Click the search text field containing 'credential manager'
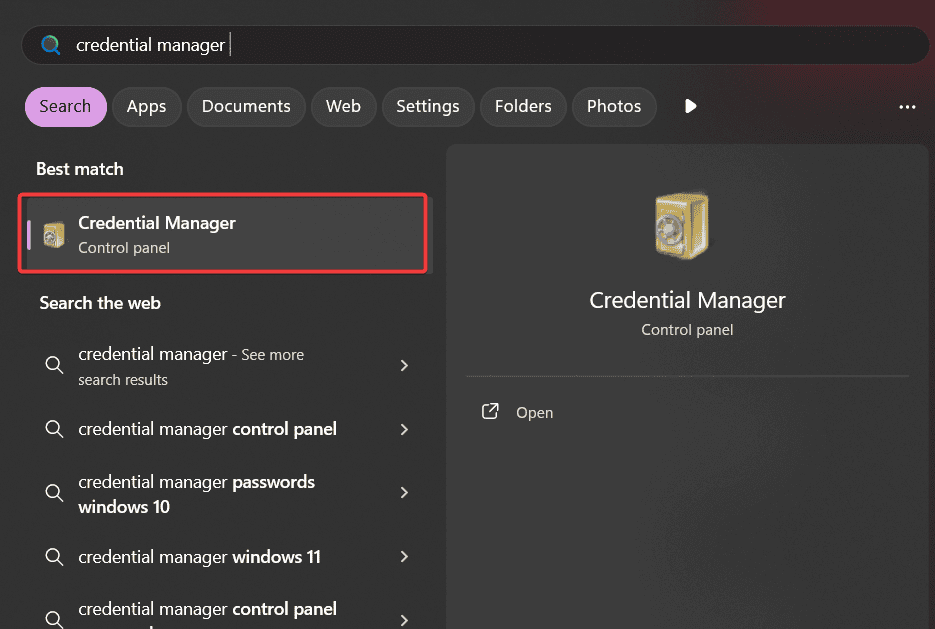Screen dimensions: 935x629 tap(477, 45)
